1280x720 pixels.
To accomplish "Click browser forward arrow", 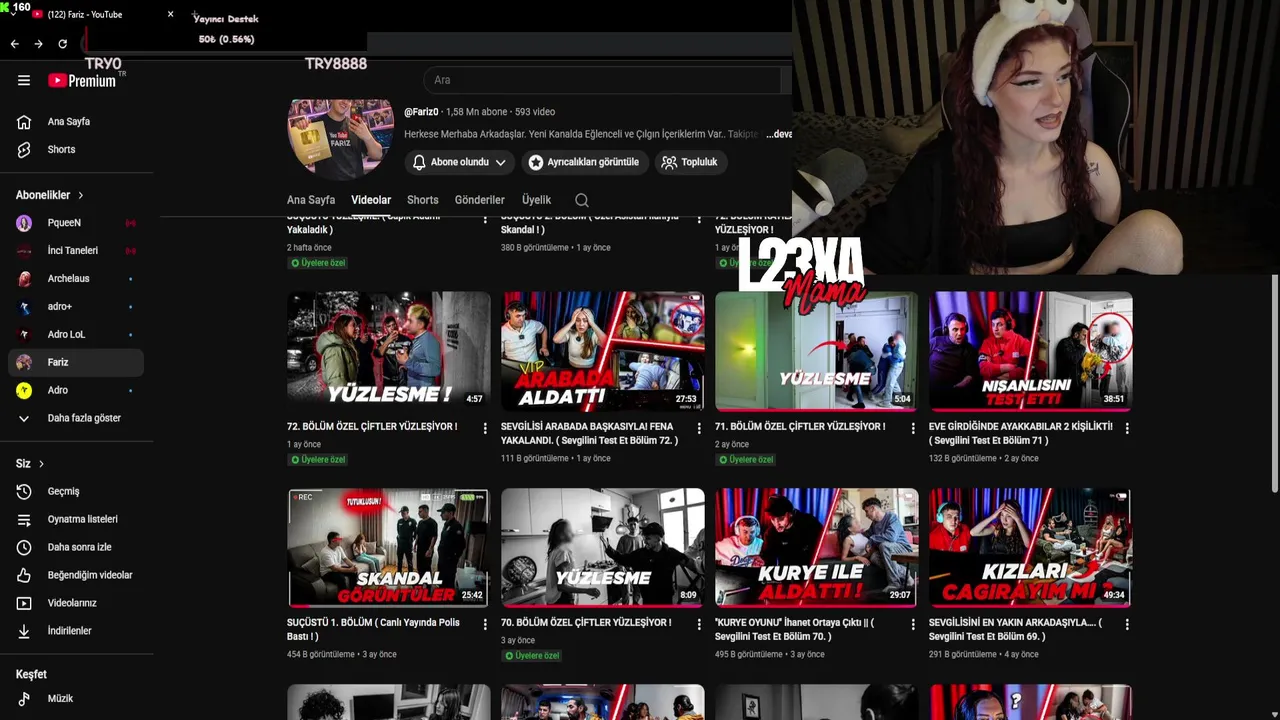I will coord(38,44).
